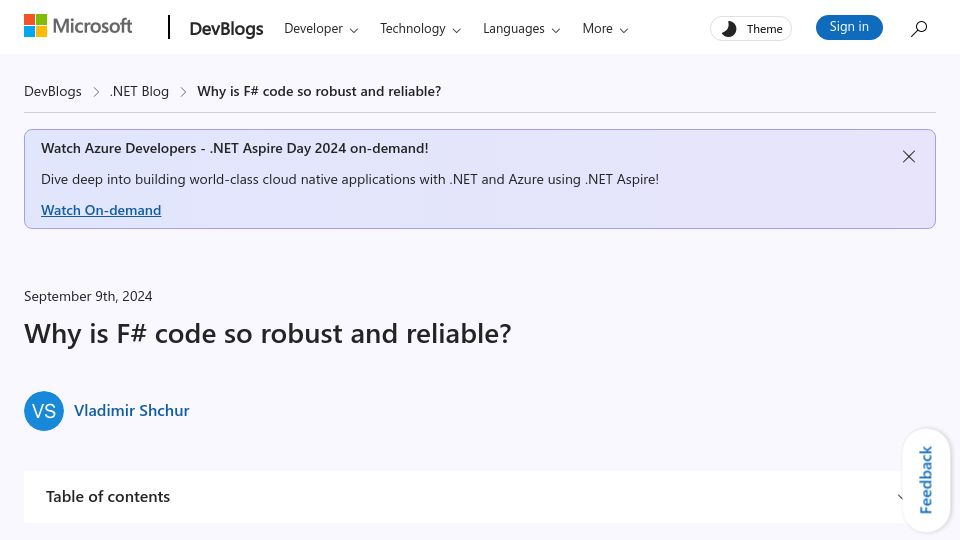Screen dimensions: 960x540
Task: Click the Sign in button
Action: pos(849,27)
